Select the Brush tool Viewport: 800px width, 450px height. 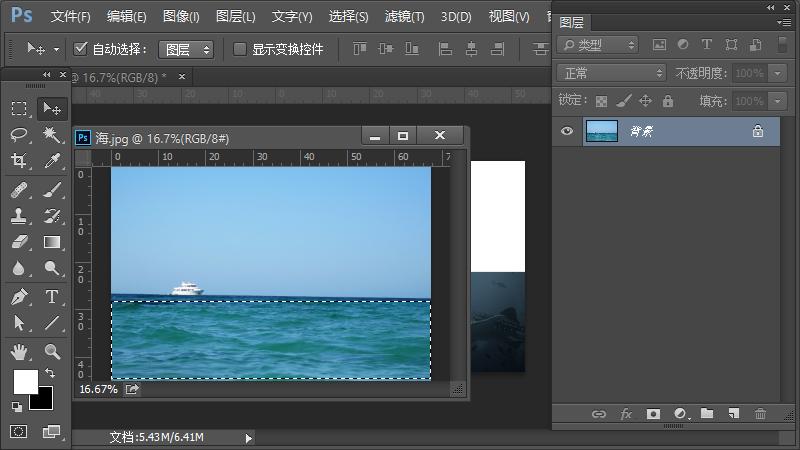[x=52, y=190]
